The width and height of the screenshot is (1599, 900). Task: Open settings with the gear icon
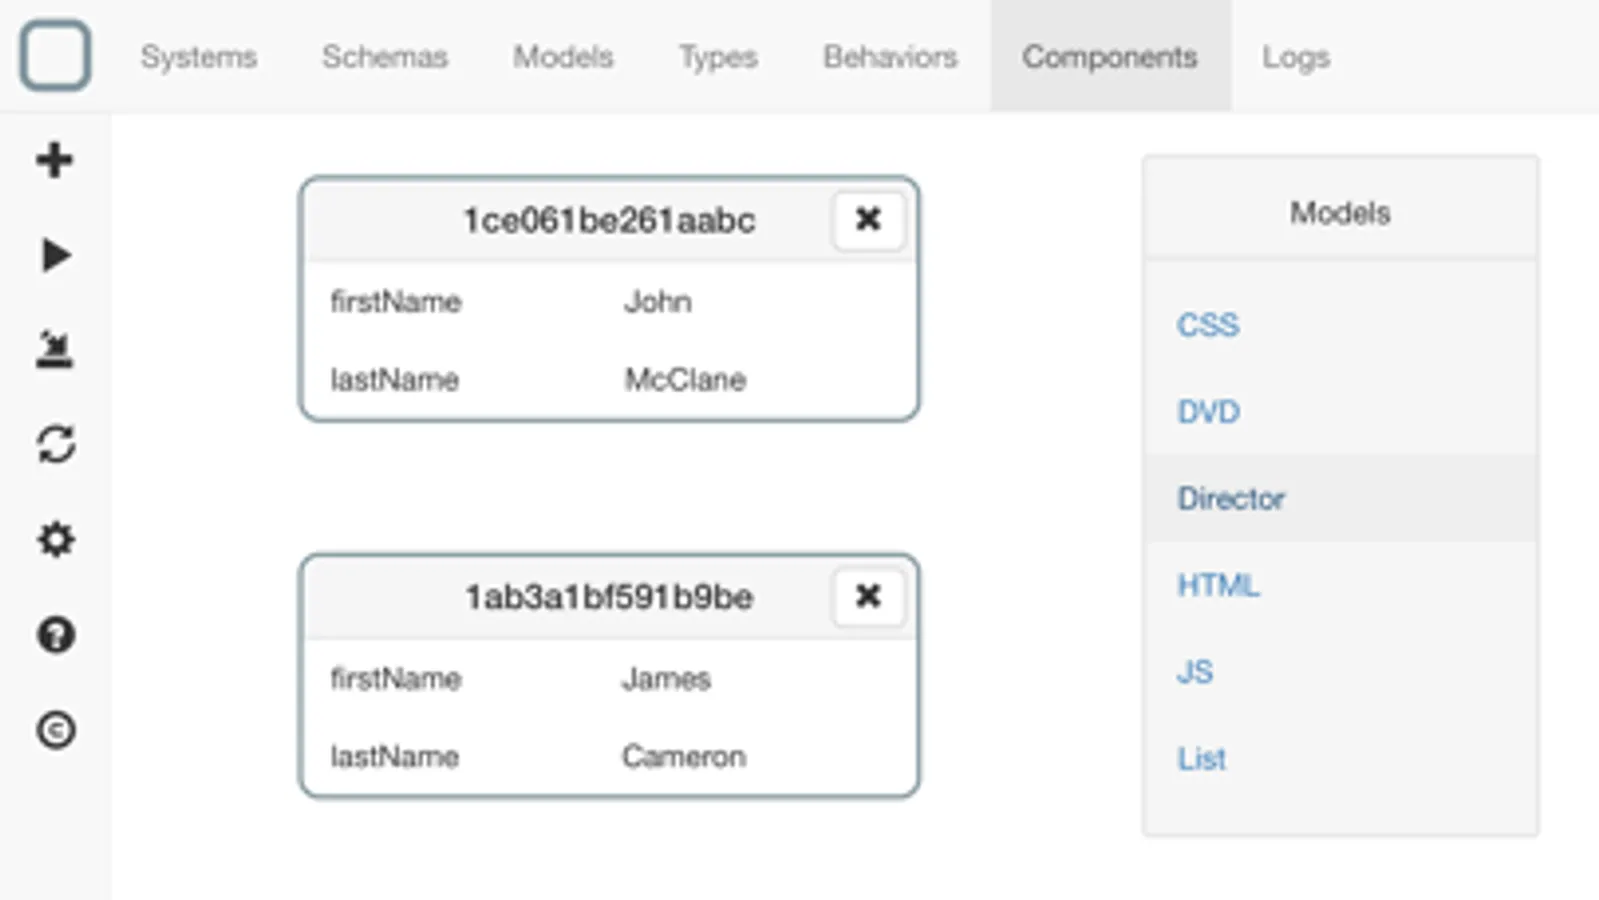tap(55, 540)
